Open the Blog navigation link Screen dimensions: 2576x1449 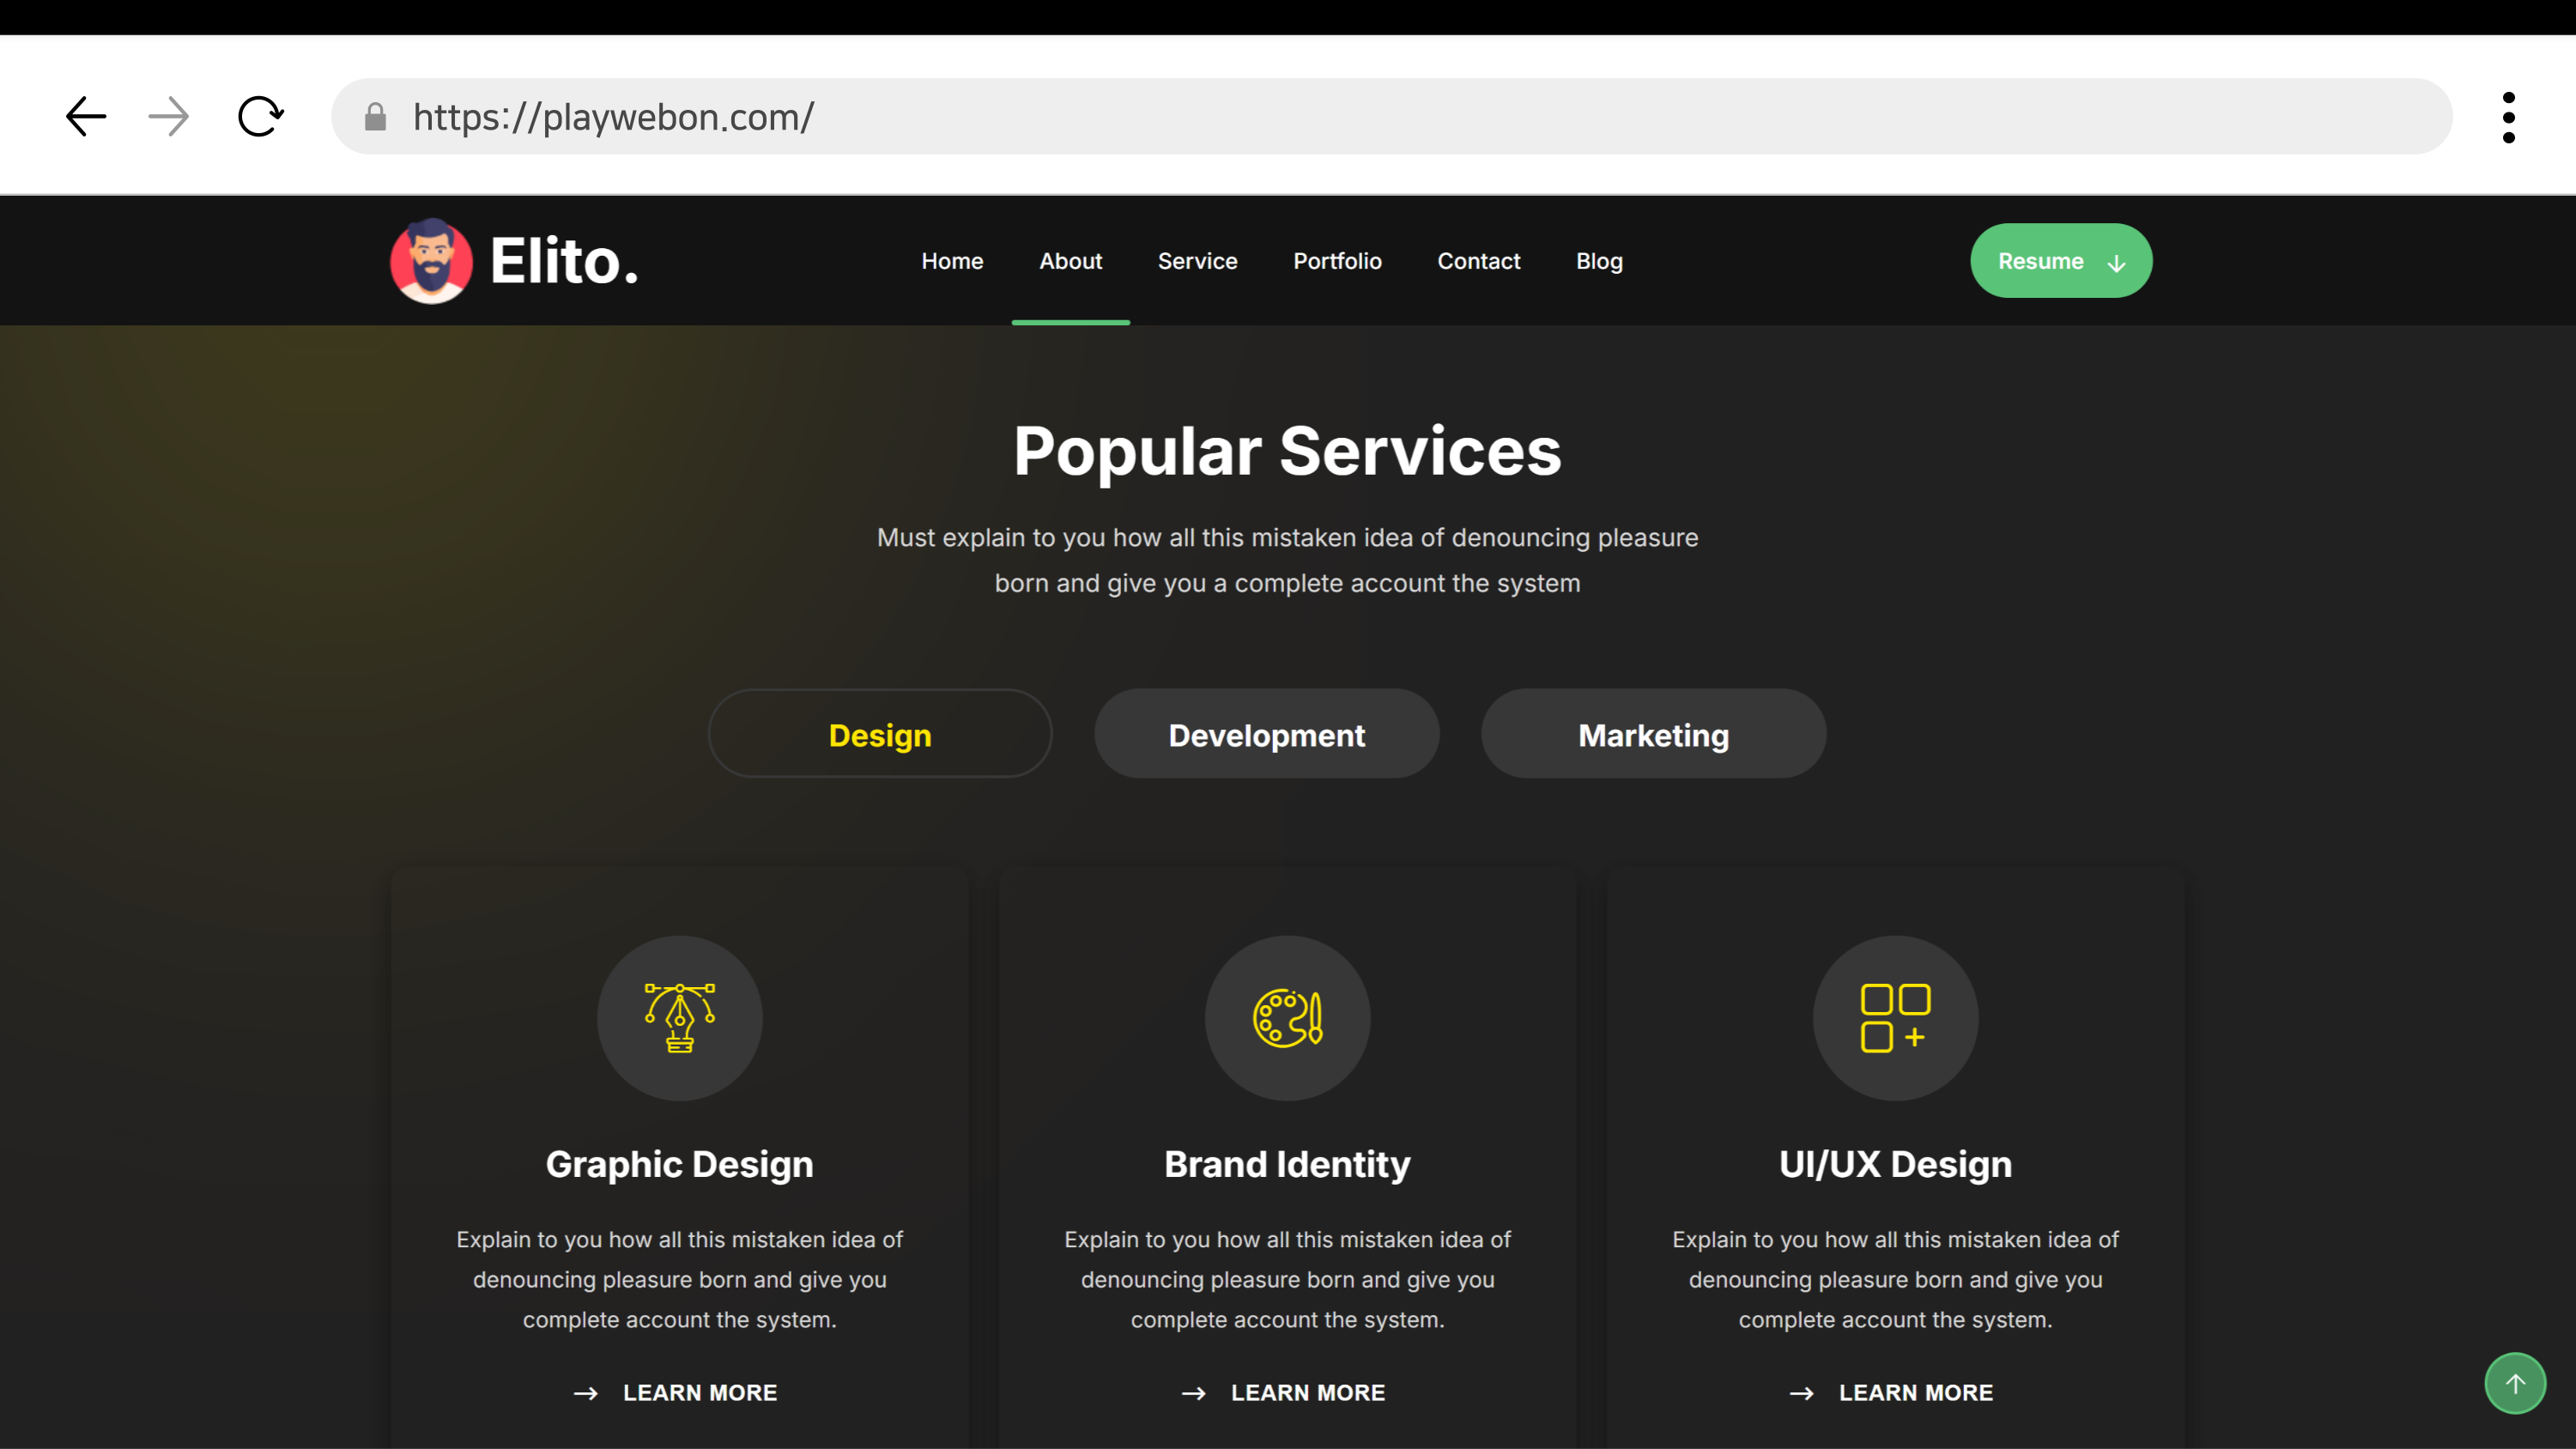pos(1599,261)
